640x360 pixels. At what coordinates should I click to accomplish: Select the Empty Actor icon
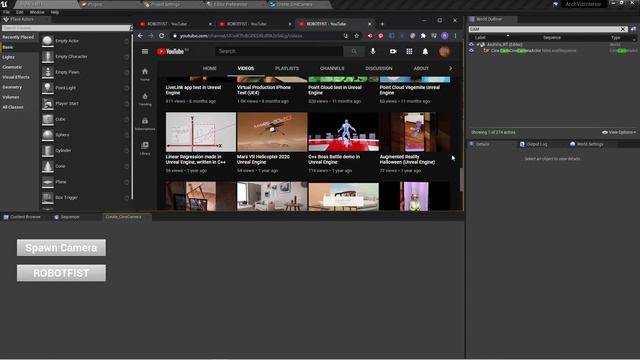(48, 41)
